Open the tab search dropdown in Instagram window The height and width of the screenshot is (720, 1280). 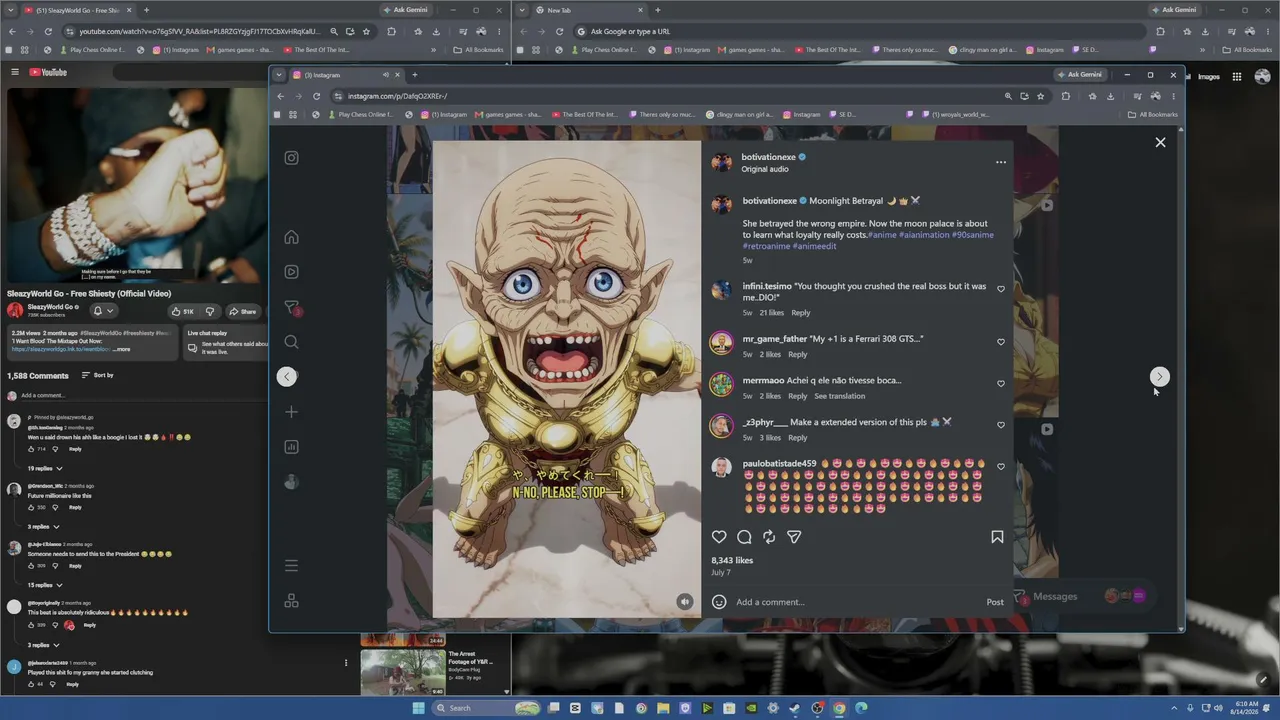[279, 75]
